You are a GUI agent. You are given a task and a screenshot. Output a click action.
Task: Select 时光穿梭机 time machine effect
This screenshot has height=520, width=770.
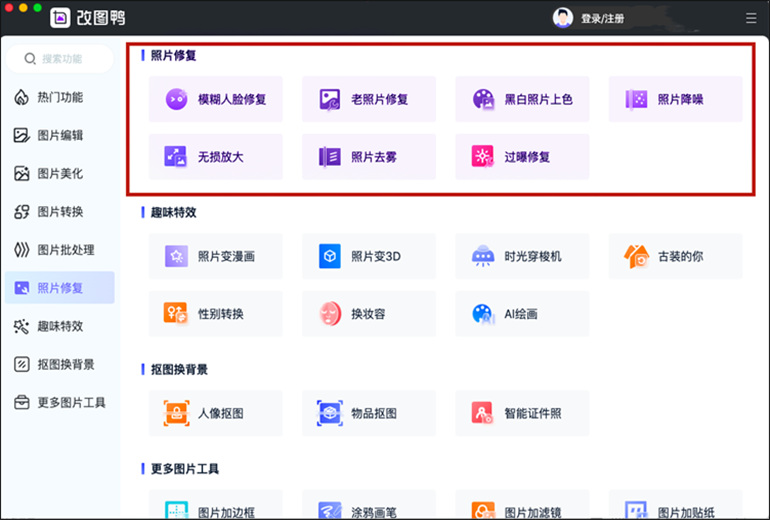click(x=522, y=256)
